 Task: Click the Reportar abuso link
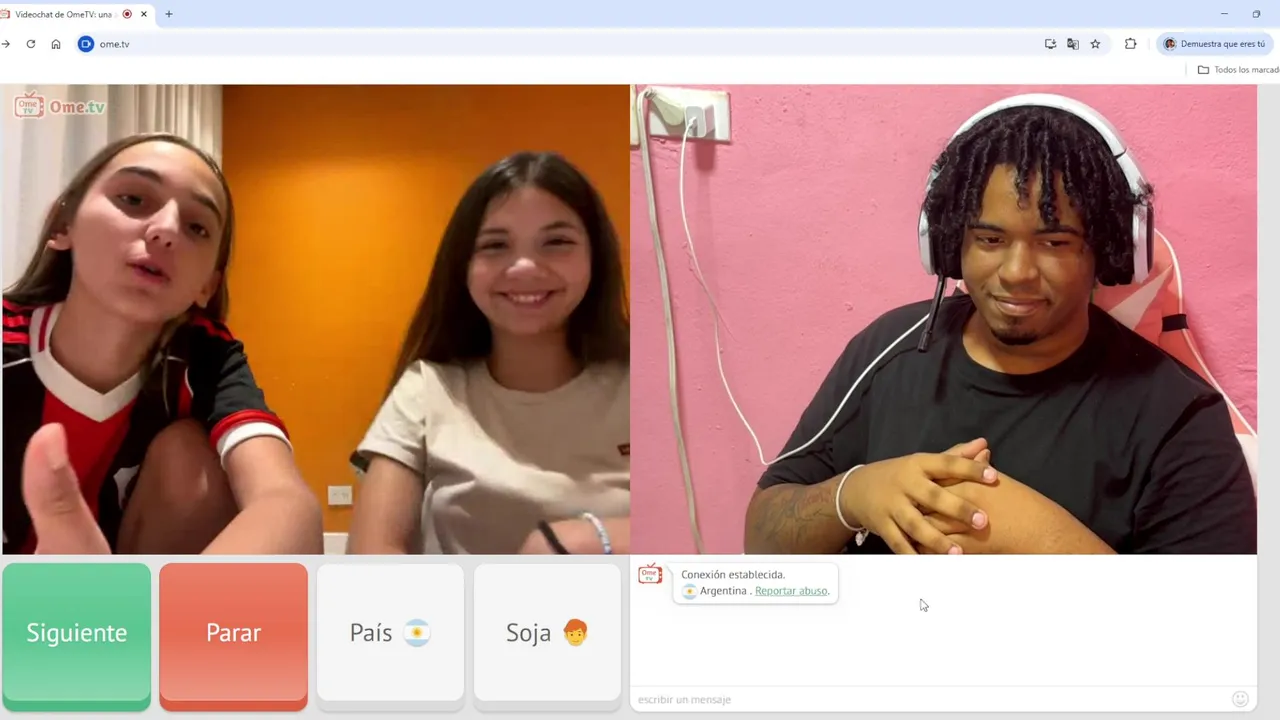(791, 591)
